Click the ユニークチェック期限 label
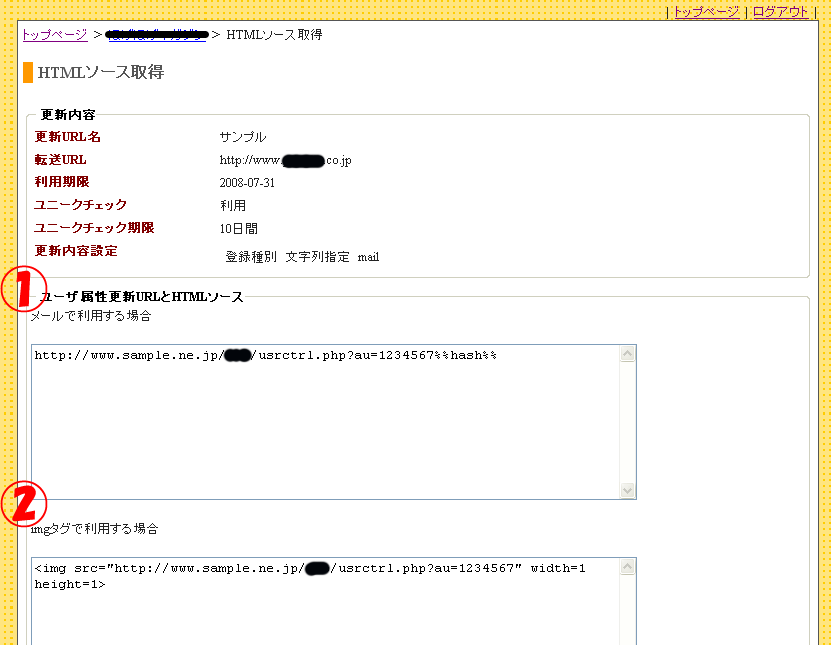 click(94, 228)
